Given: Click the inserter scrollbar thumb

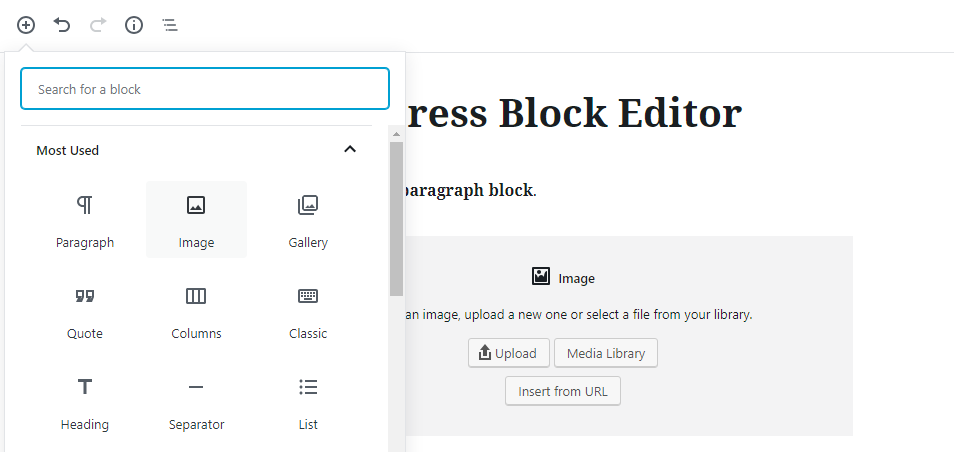Looking at the screenshot, I should pos(396,219).
